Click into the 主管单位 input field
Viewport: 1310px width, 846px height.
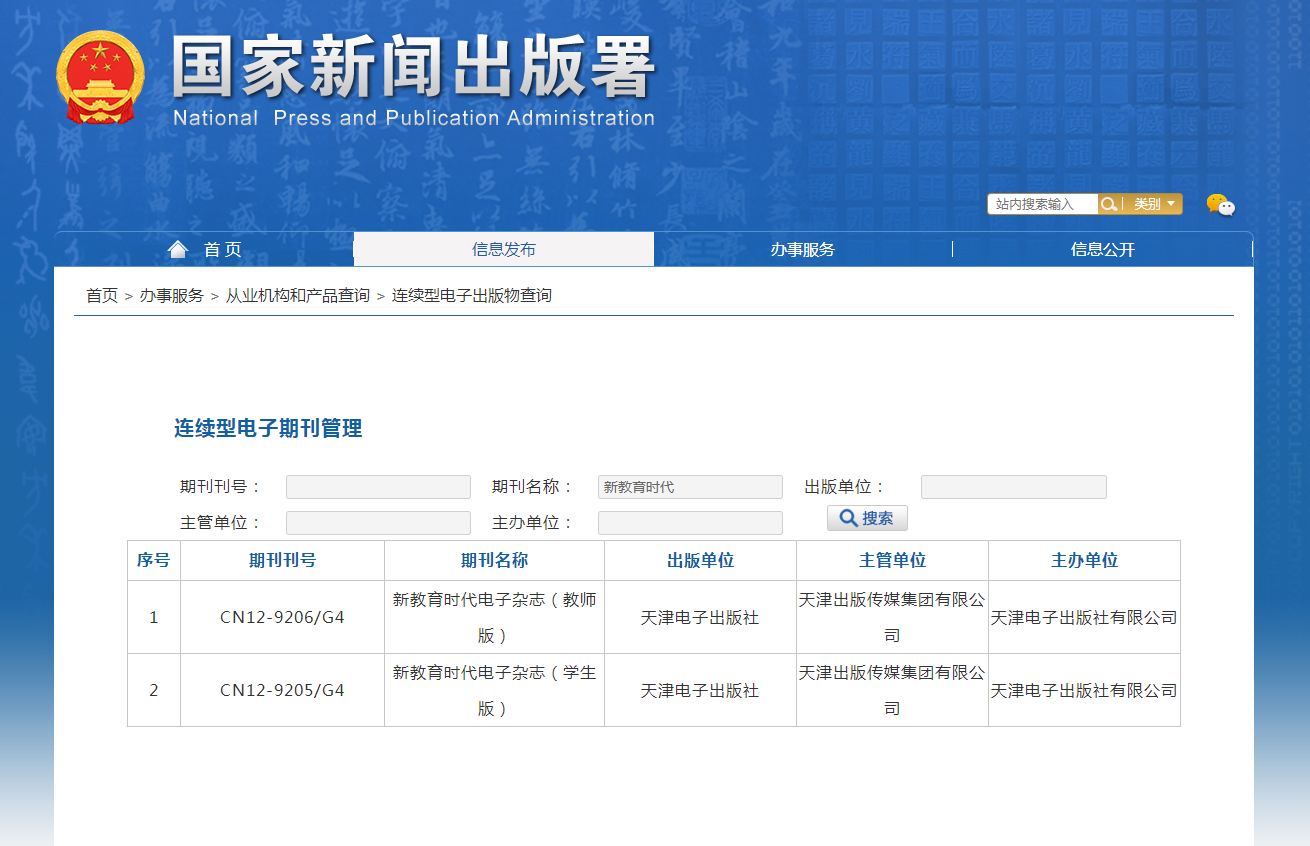[378, 523]
